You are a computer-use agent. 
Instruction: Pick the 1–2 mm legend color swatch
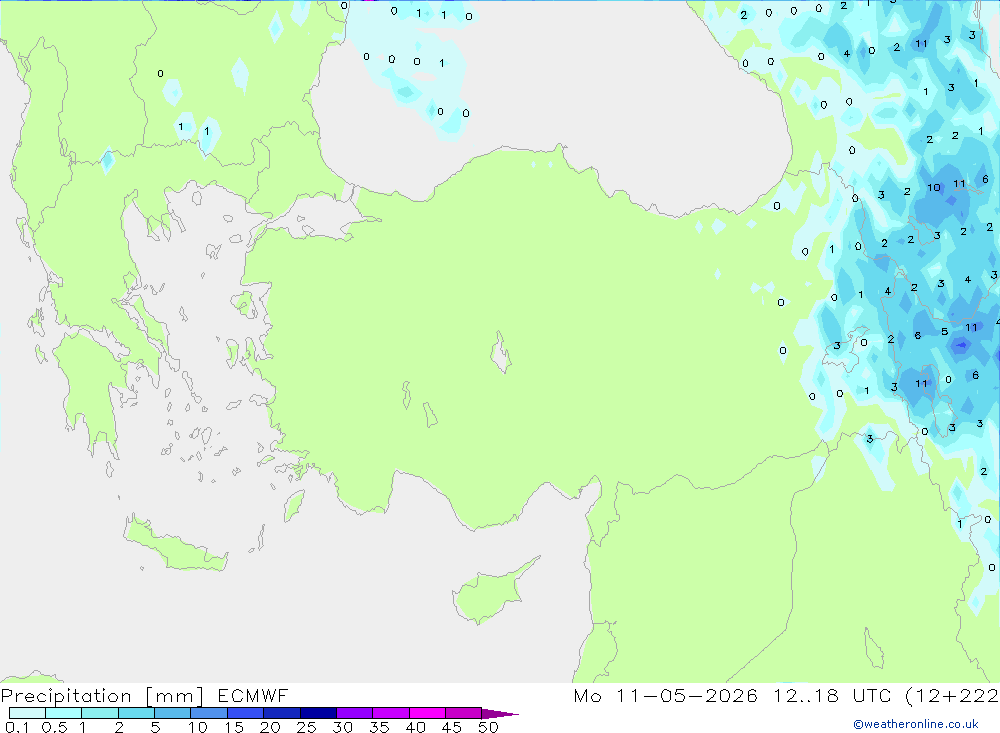(100, 713)
